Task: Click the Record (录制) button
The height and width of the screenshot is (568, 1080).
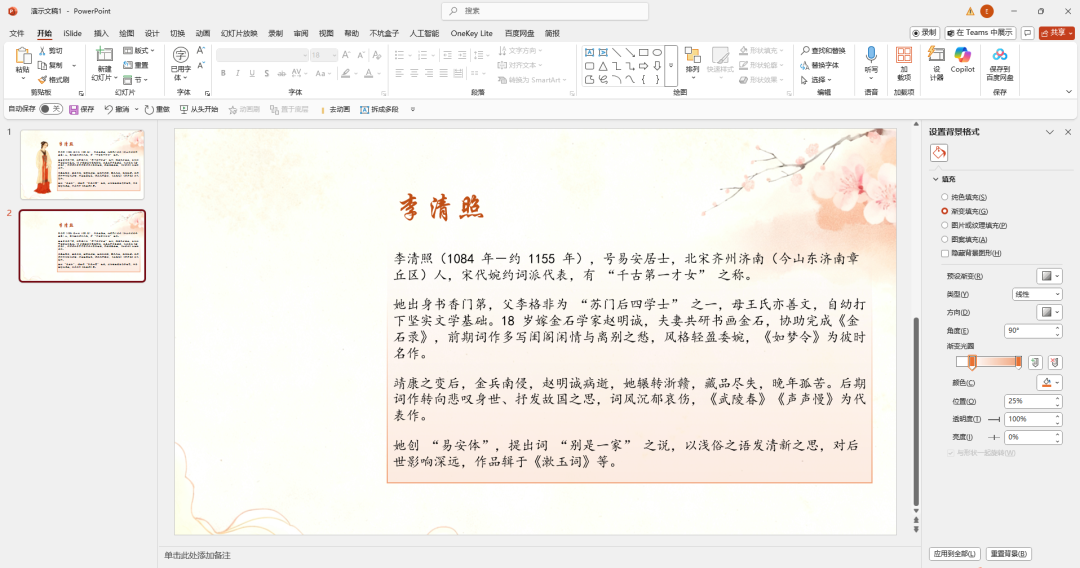Action: tap(925, 32)
